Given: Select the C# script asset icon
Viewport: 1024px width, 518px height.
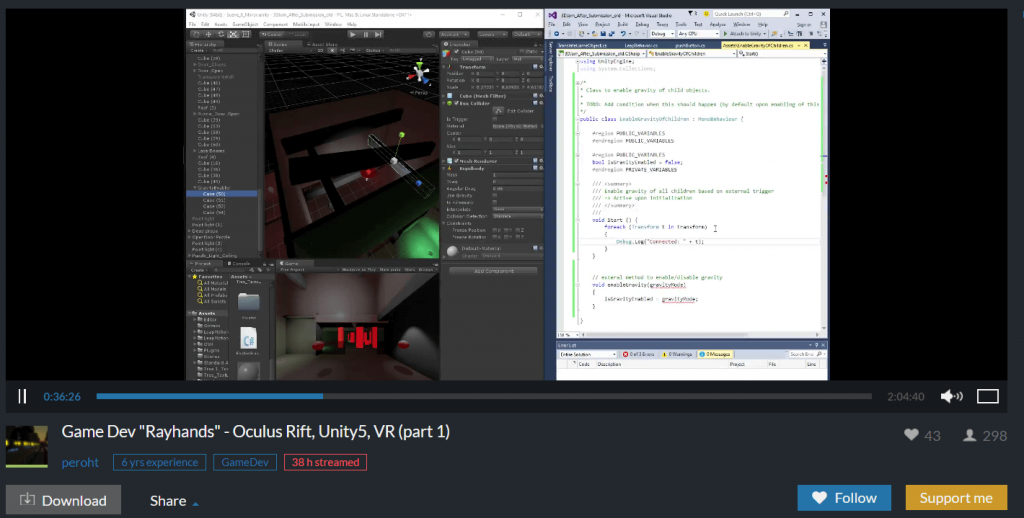Looking at the screenshot, I should [248, 338].
